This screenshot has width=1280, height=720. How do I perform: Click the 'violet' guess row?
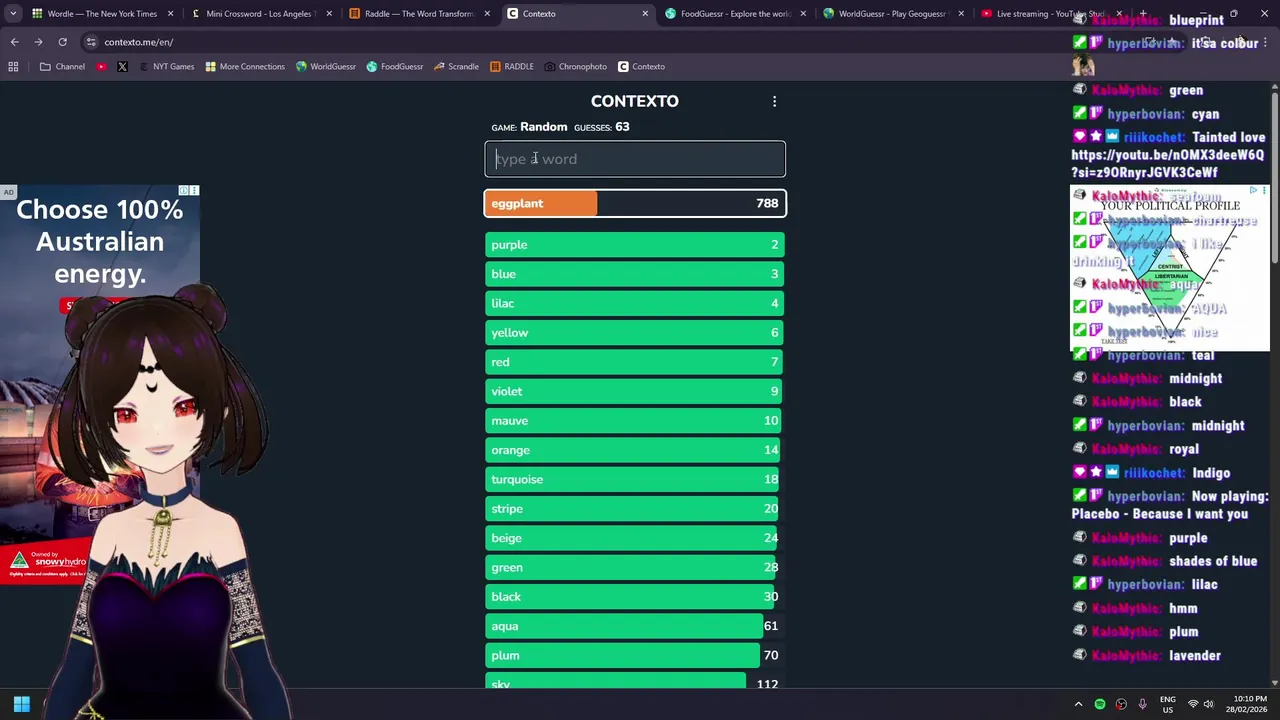[x=635, y=391]
